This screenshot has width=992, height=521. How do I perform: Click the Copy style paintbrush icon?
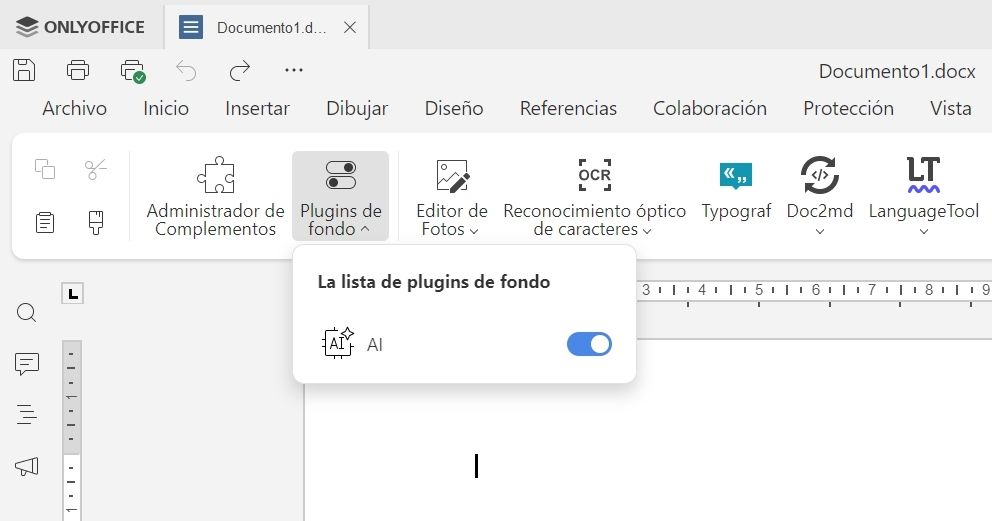tap(96, 223)
